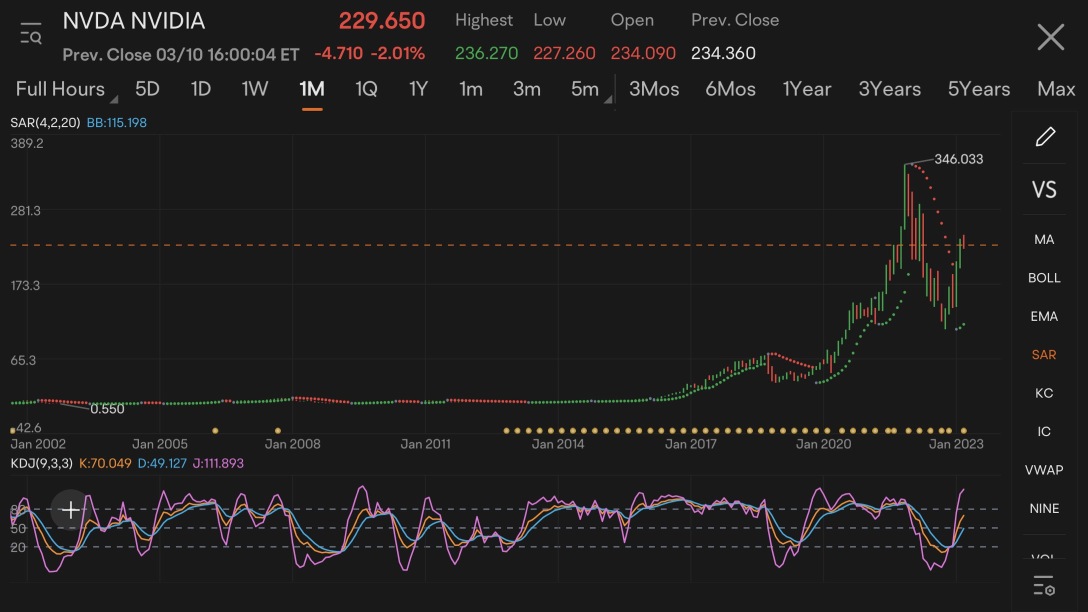Click the SAR(4,2,20) indicator label
This screenshot has width=1088, height=612.
45,123
